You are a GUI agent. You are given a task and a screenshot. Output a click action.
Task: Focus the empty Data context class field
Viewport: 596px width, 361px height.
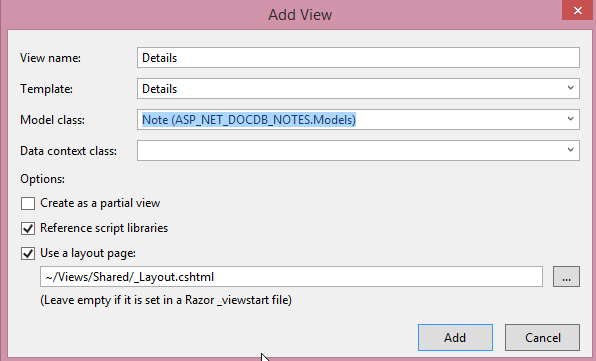click(x=358, y=150)
